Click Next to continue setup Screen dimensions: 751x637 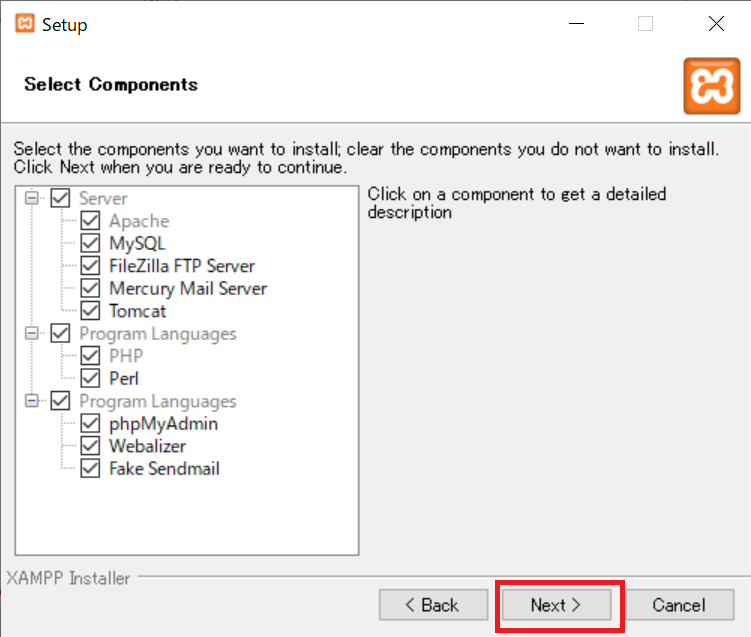(556, 605)
